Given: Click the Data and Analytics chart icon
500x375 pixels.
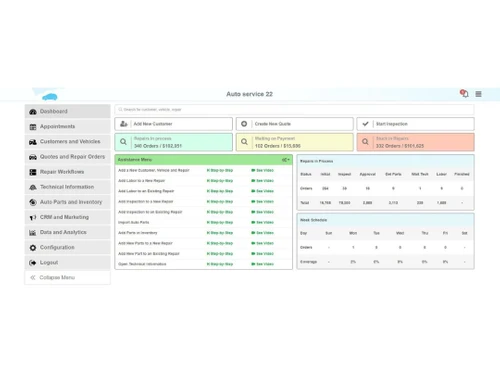Looking at the screenshot, I should point(33,233).
